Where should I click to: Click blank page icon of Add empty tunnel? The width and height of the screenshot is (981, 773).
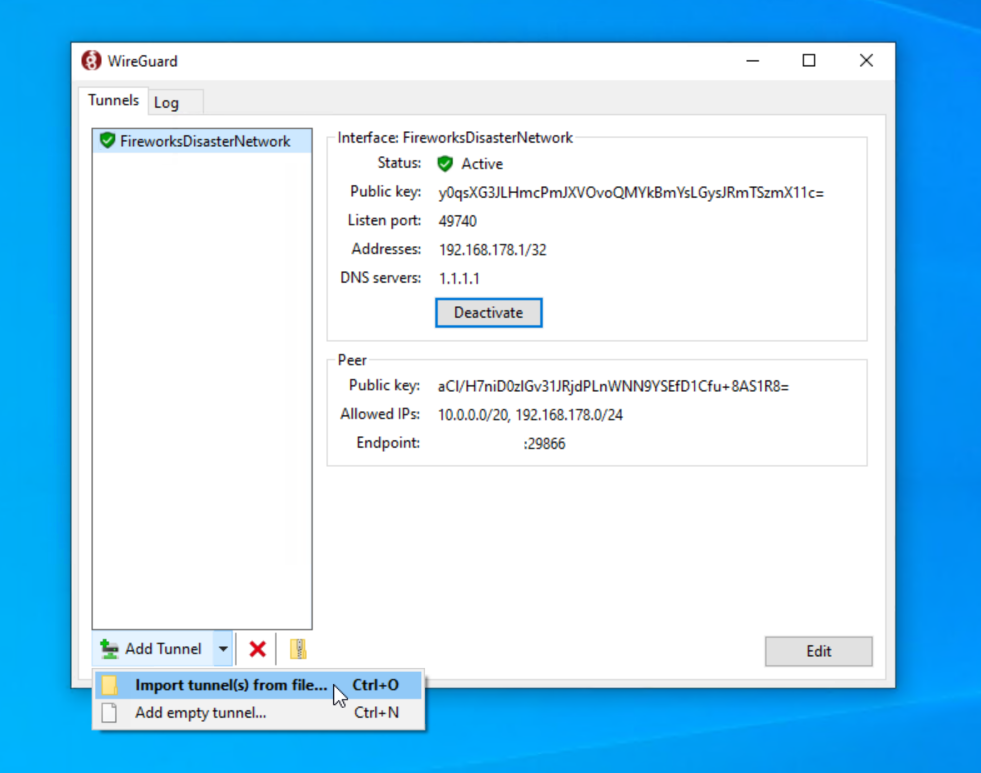pyautogui.click(x=109, y=712)
